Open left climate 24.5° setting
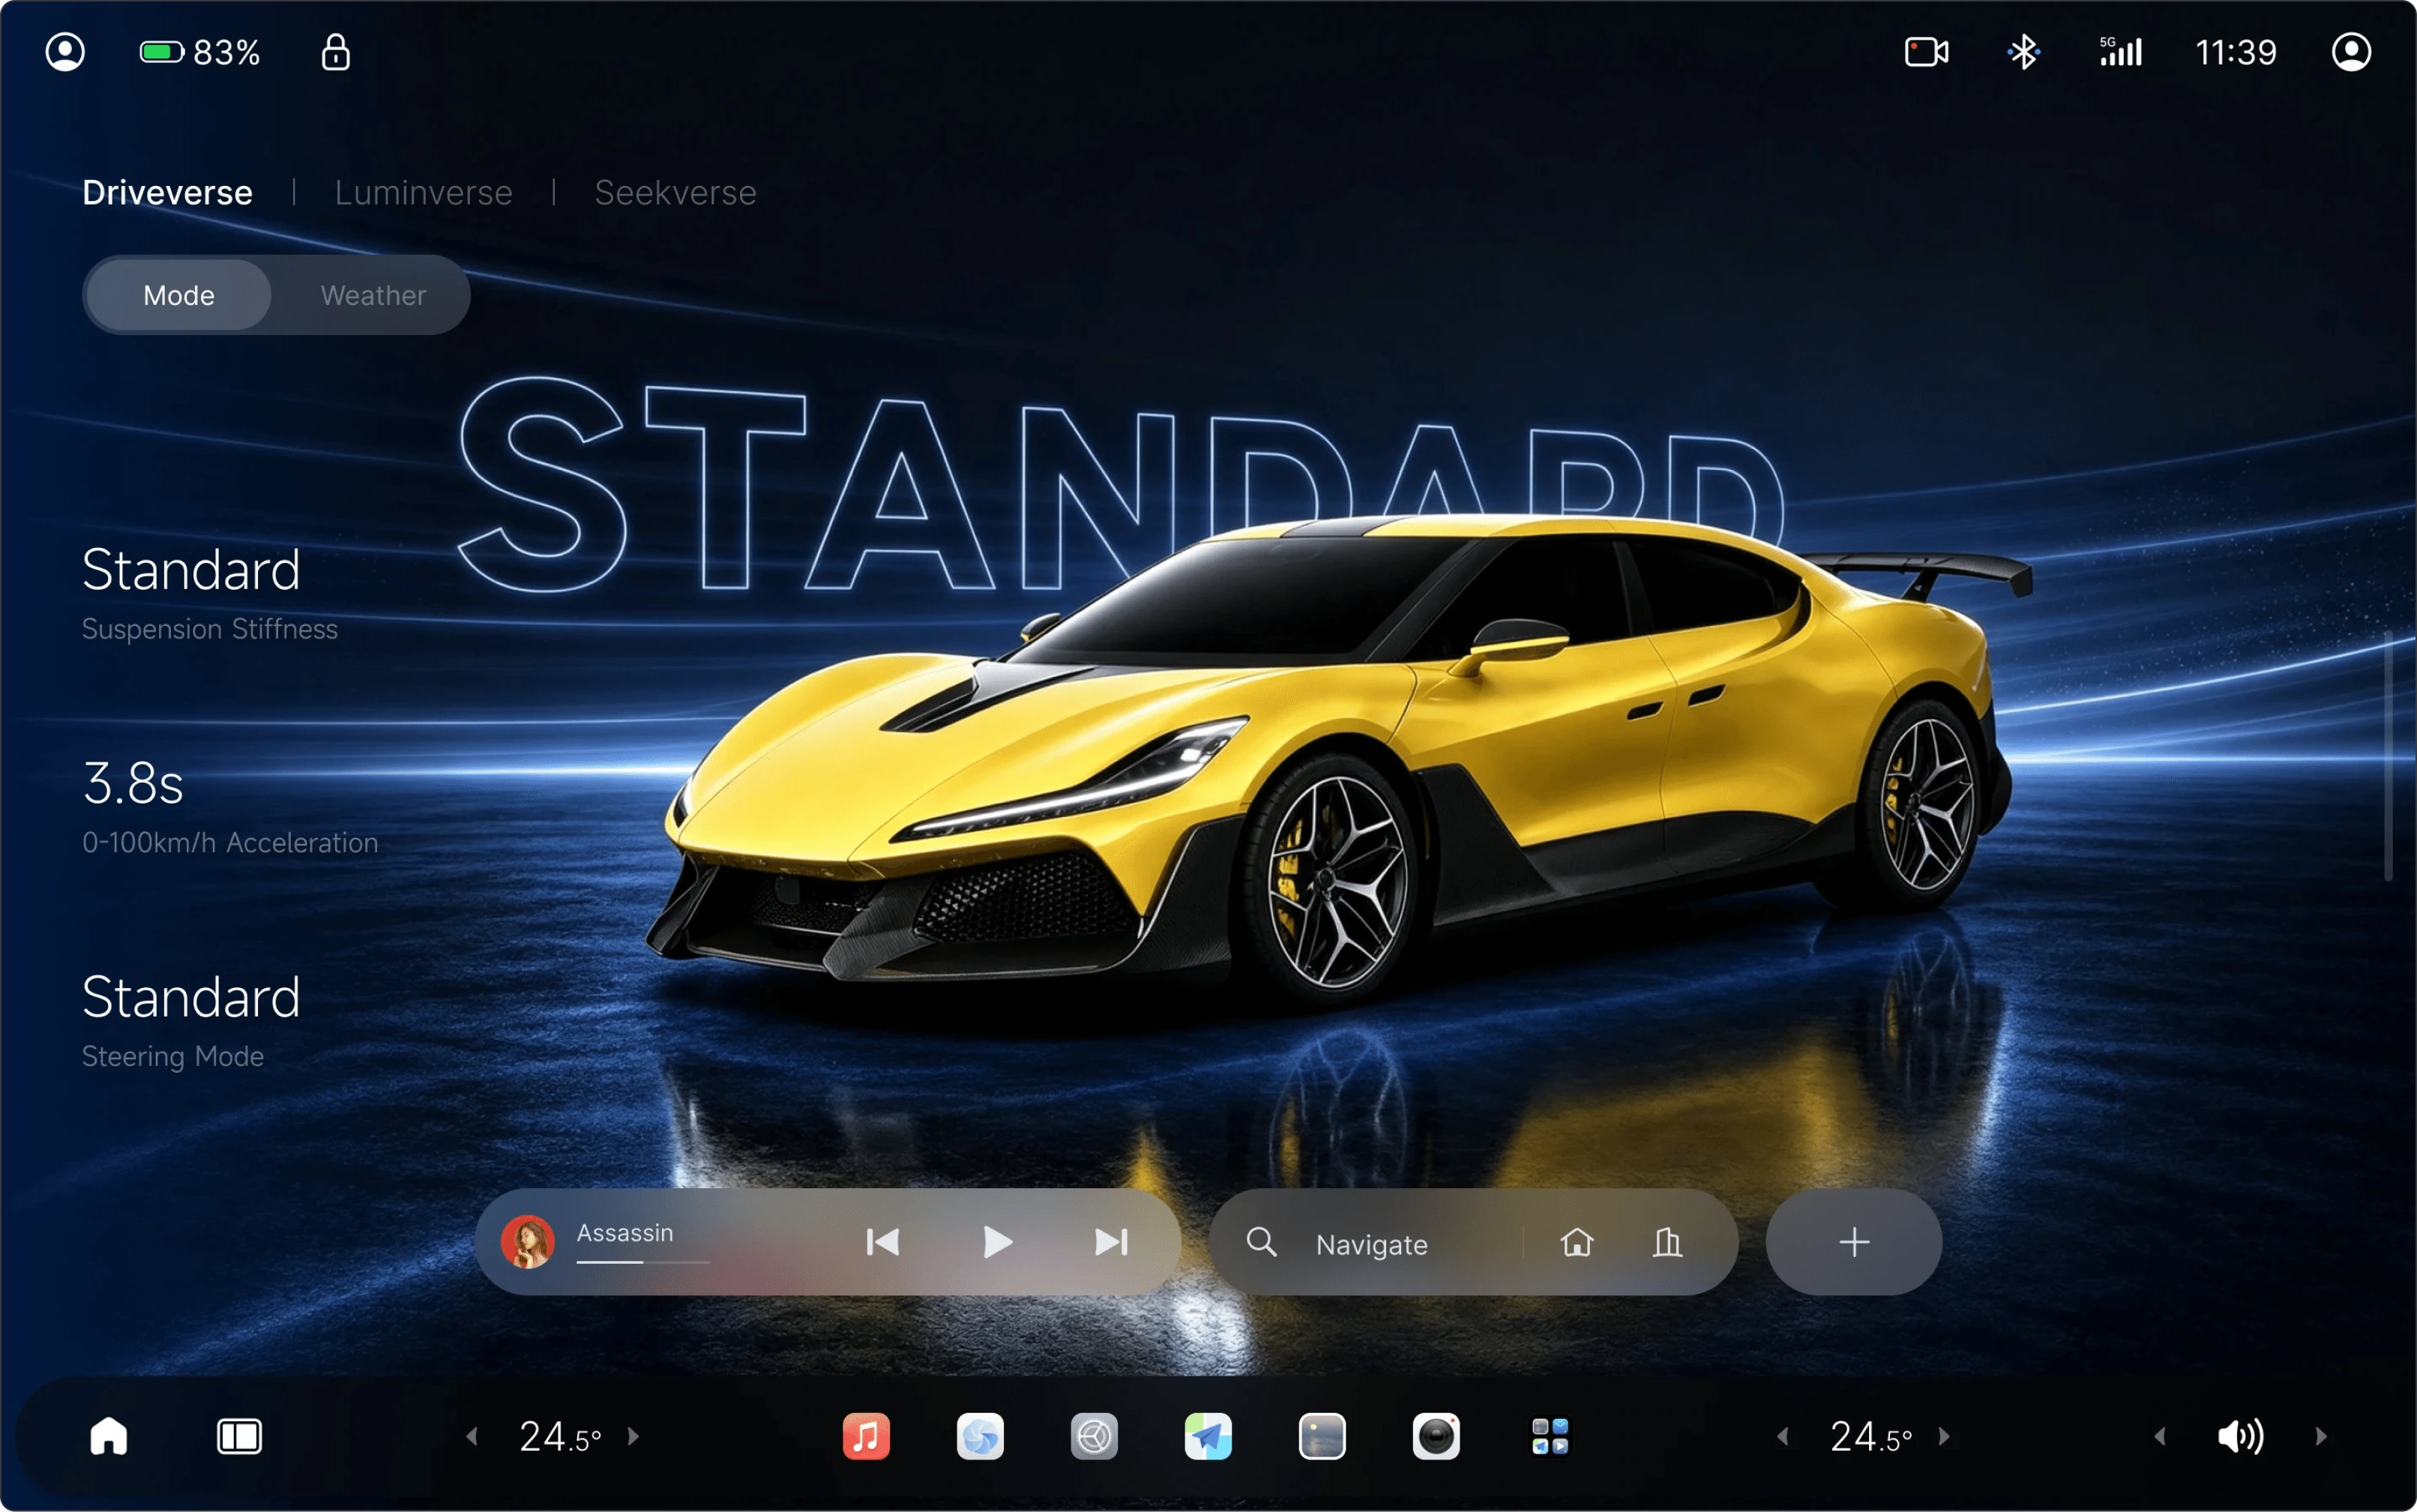This screenshot has width=2417, height=1512. click(560, 1437)
